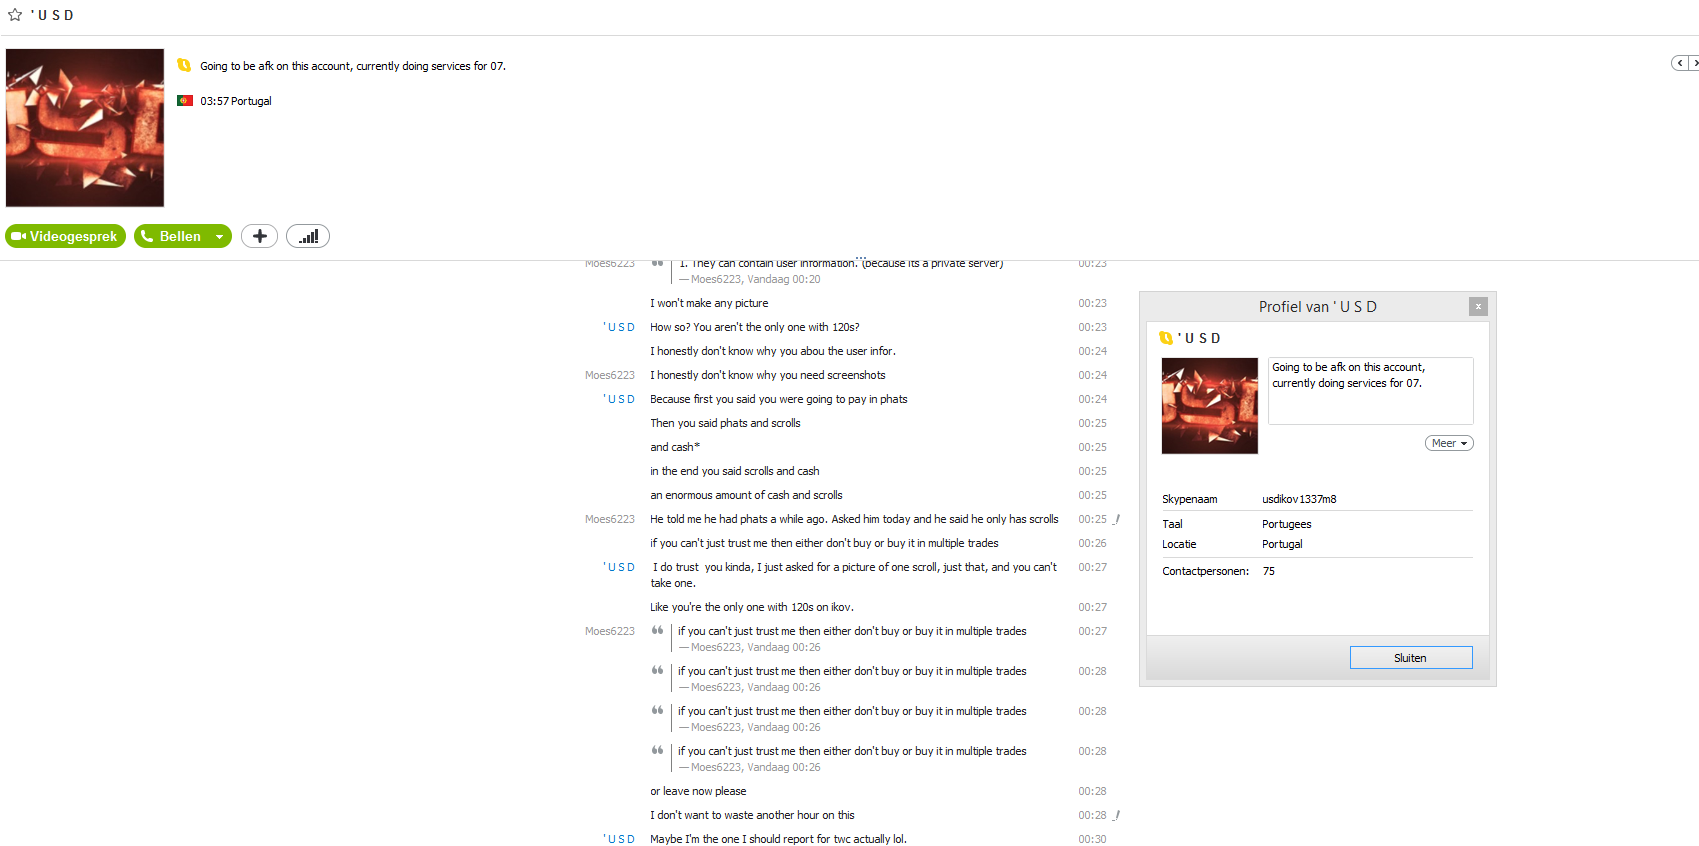Open the Bellen call options arrow
Viewport: 1699px width, 846px height.
click(x=219, y=237)
